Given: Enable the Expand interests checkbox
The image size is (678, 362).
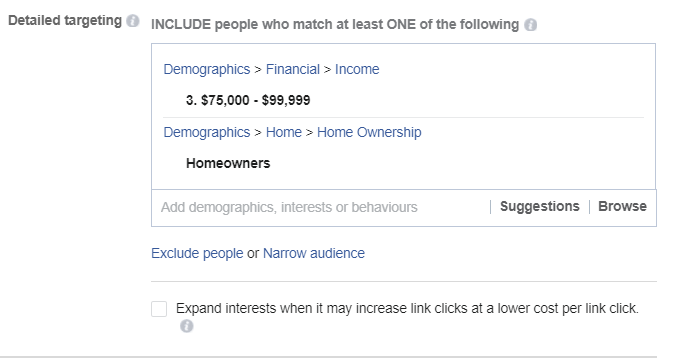Looking at the screenshot, I should [159, 309].
